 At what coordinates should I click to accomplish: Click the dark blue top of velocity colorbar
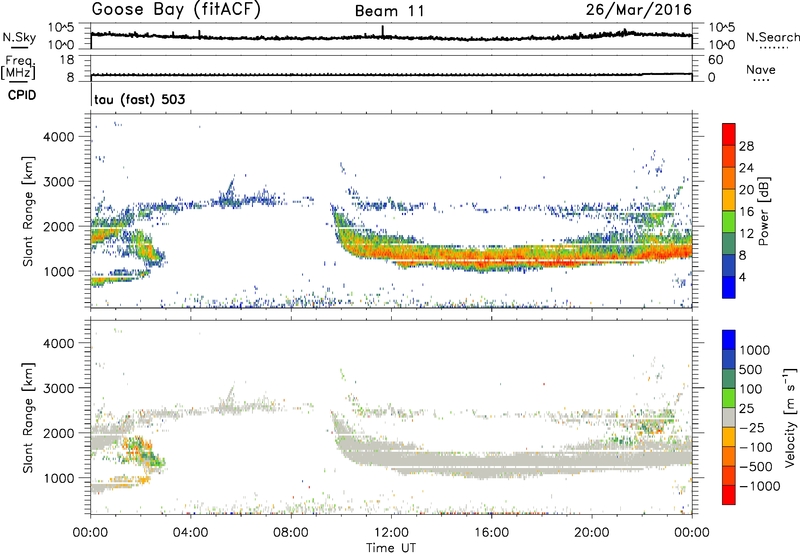729,340
